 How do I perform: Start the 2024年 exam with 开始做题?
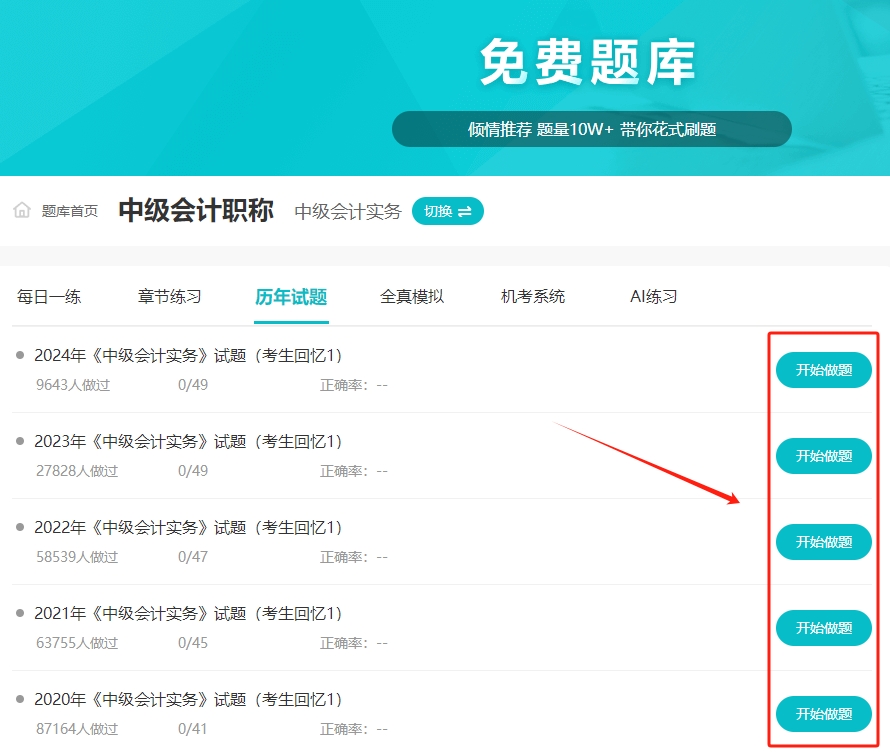(x=823, y=370)
